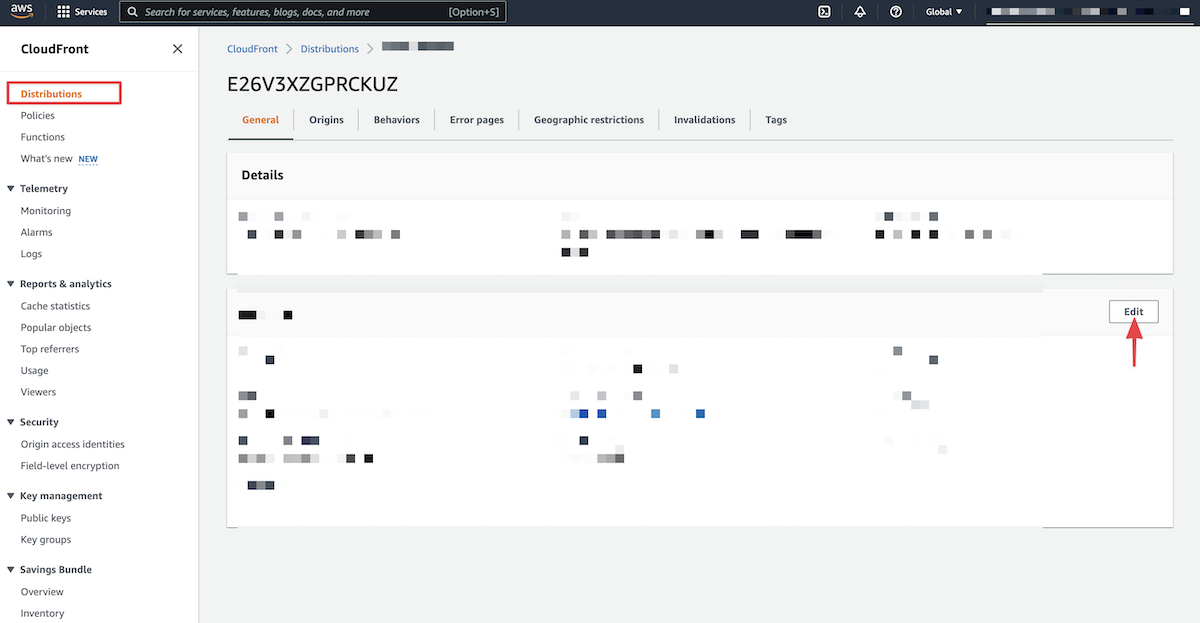1200x623 pixels.
Task: Click the distribution ID heading E26V3XZGPRCKUZ
Action: (312, 84)
